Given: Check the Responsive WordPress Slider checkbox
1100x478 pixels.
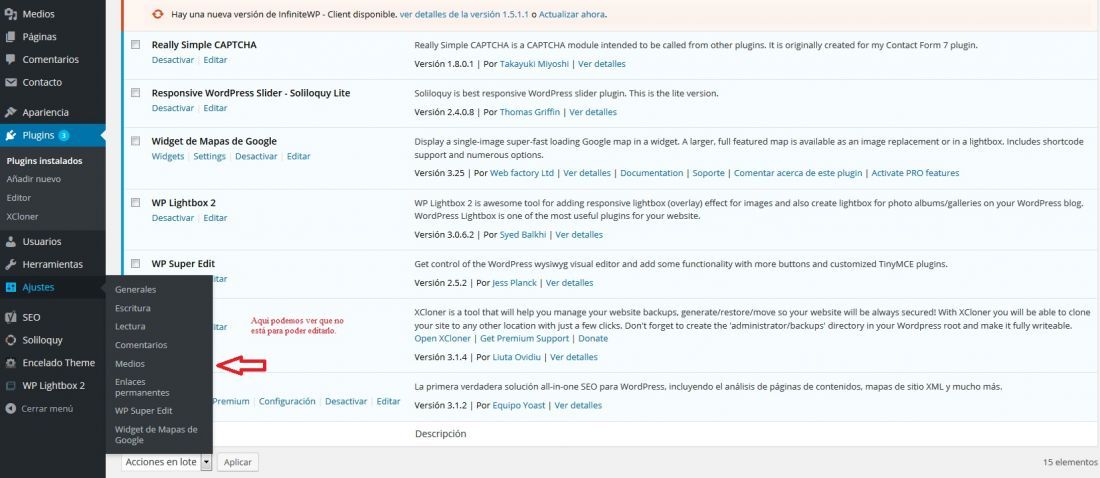Looking at the screenshot, I should pos(135,93).
